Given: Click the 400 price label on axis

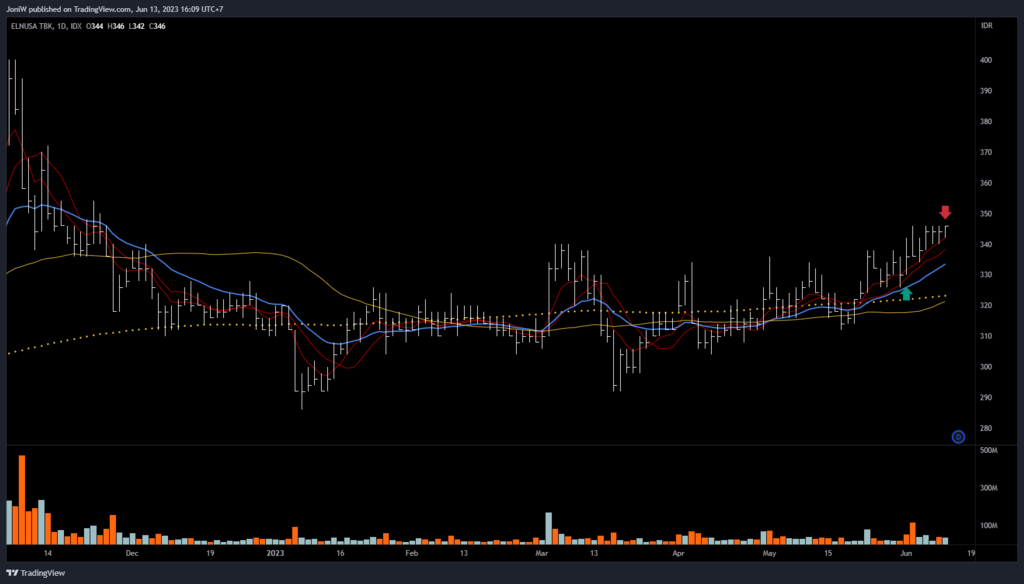Looking at the screenshot, I should (986, 60).
